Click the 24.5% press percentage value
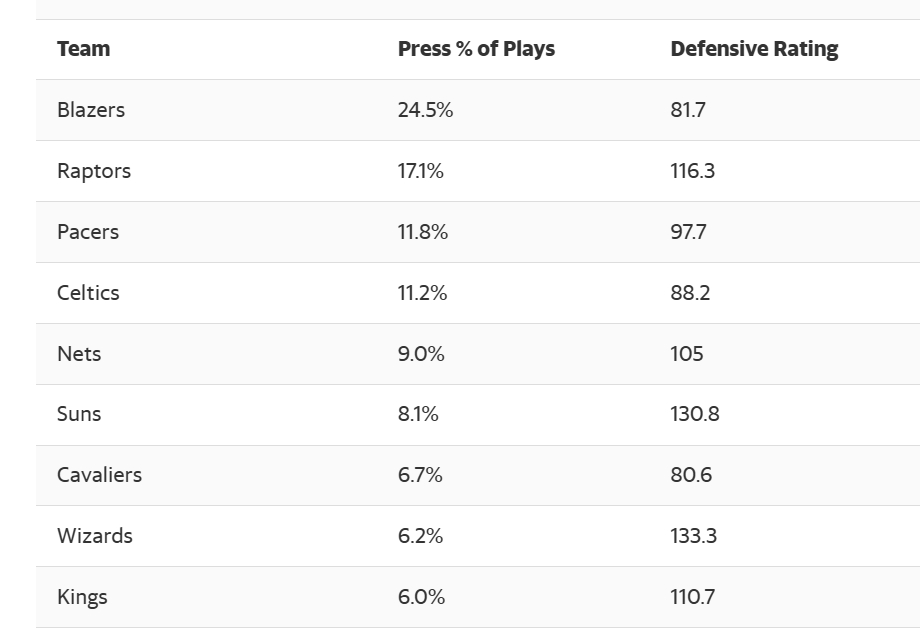Screen dimensions: 920x636 tap(425, 110)
